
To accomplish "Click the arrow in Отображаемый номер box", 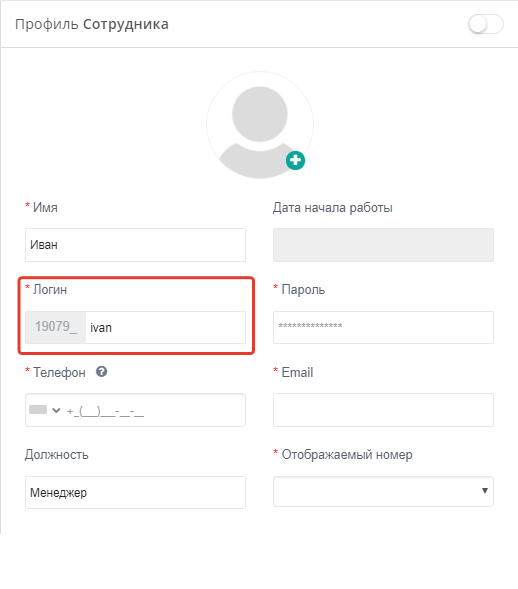I will [x=485, y=491].
